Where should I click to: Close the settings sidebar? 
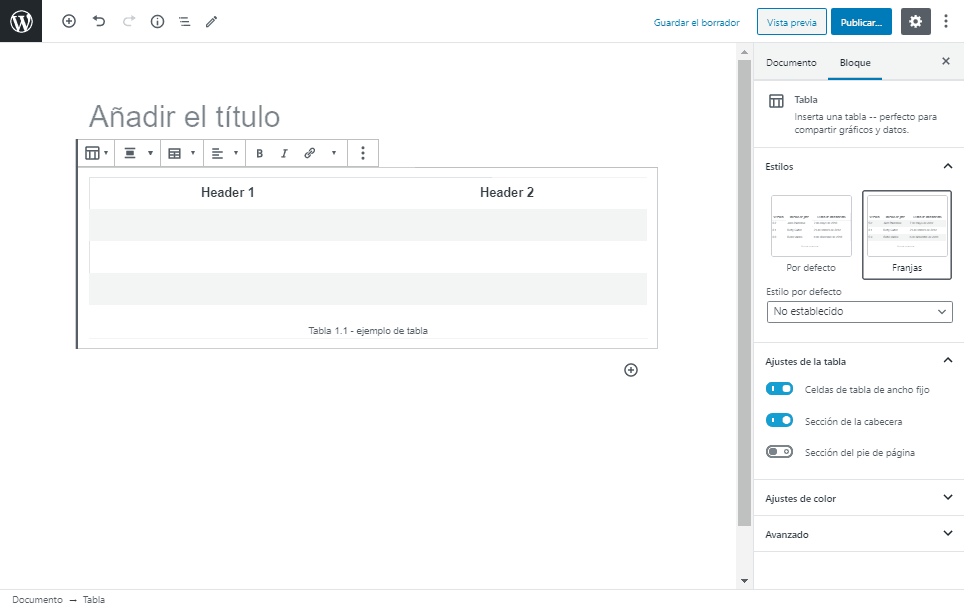point(946,61)
